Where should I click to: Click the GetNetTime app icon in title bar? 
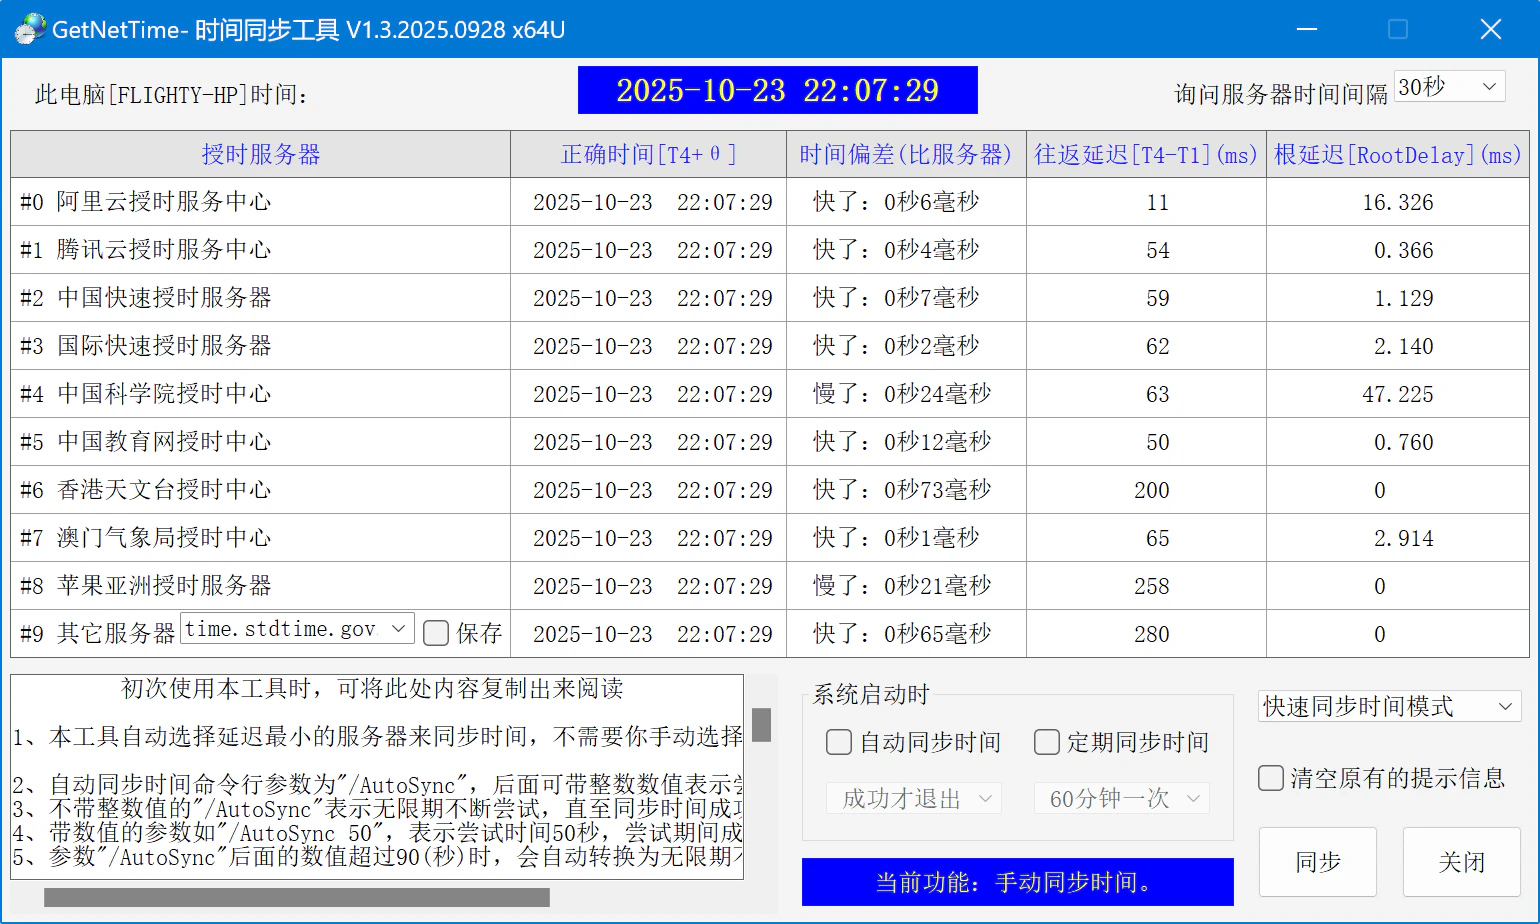(x=29, y=29)
